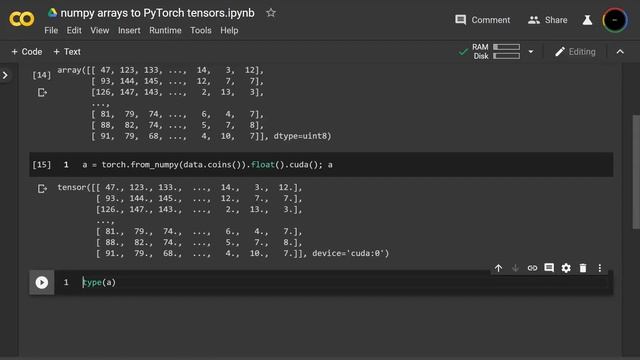Click the dtype=uint8 output text

(302, 136)
